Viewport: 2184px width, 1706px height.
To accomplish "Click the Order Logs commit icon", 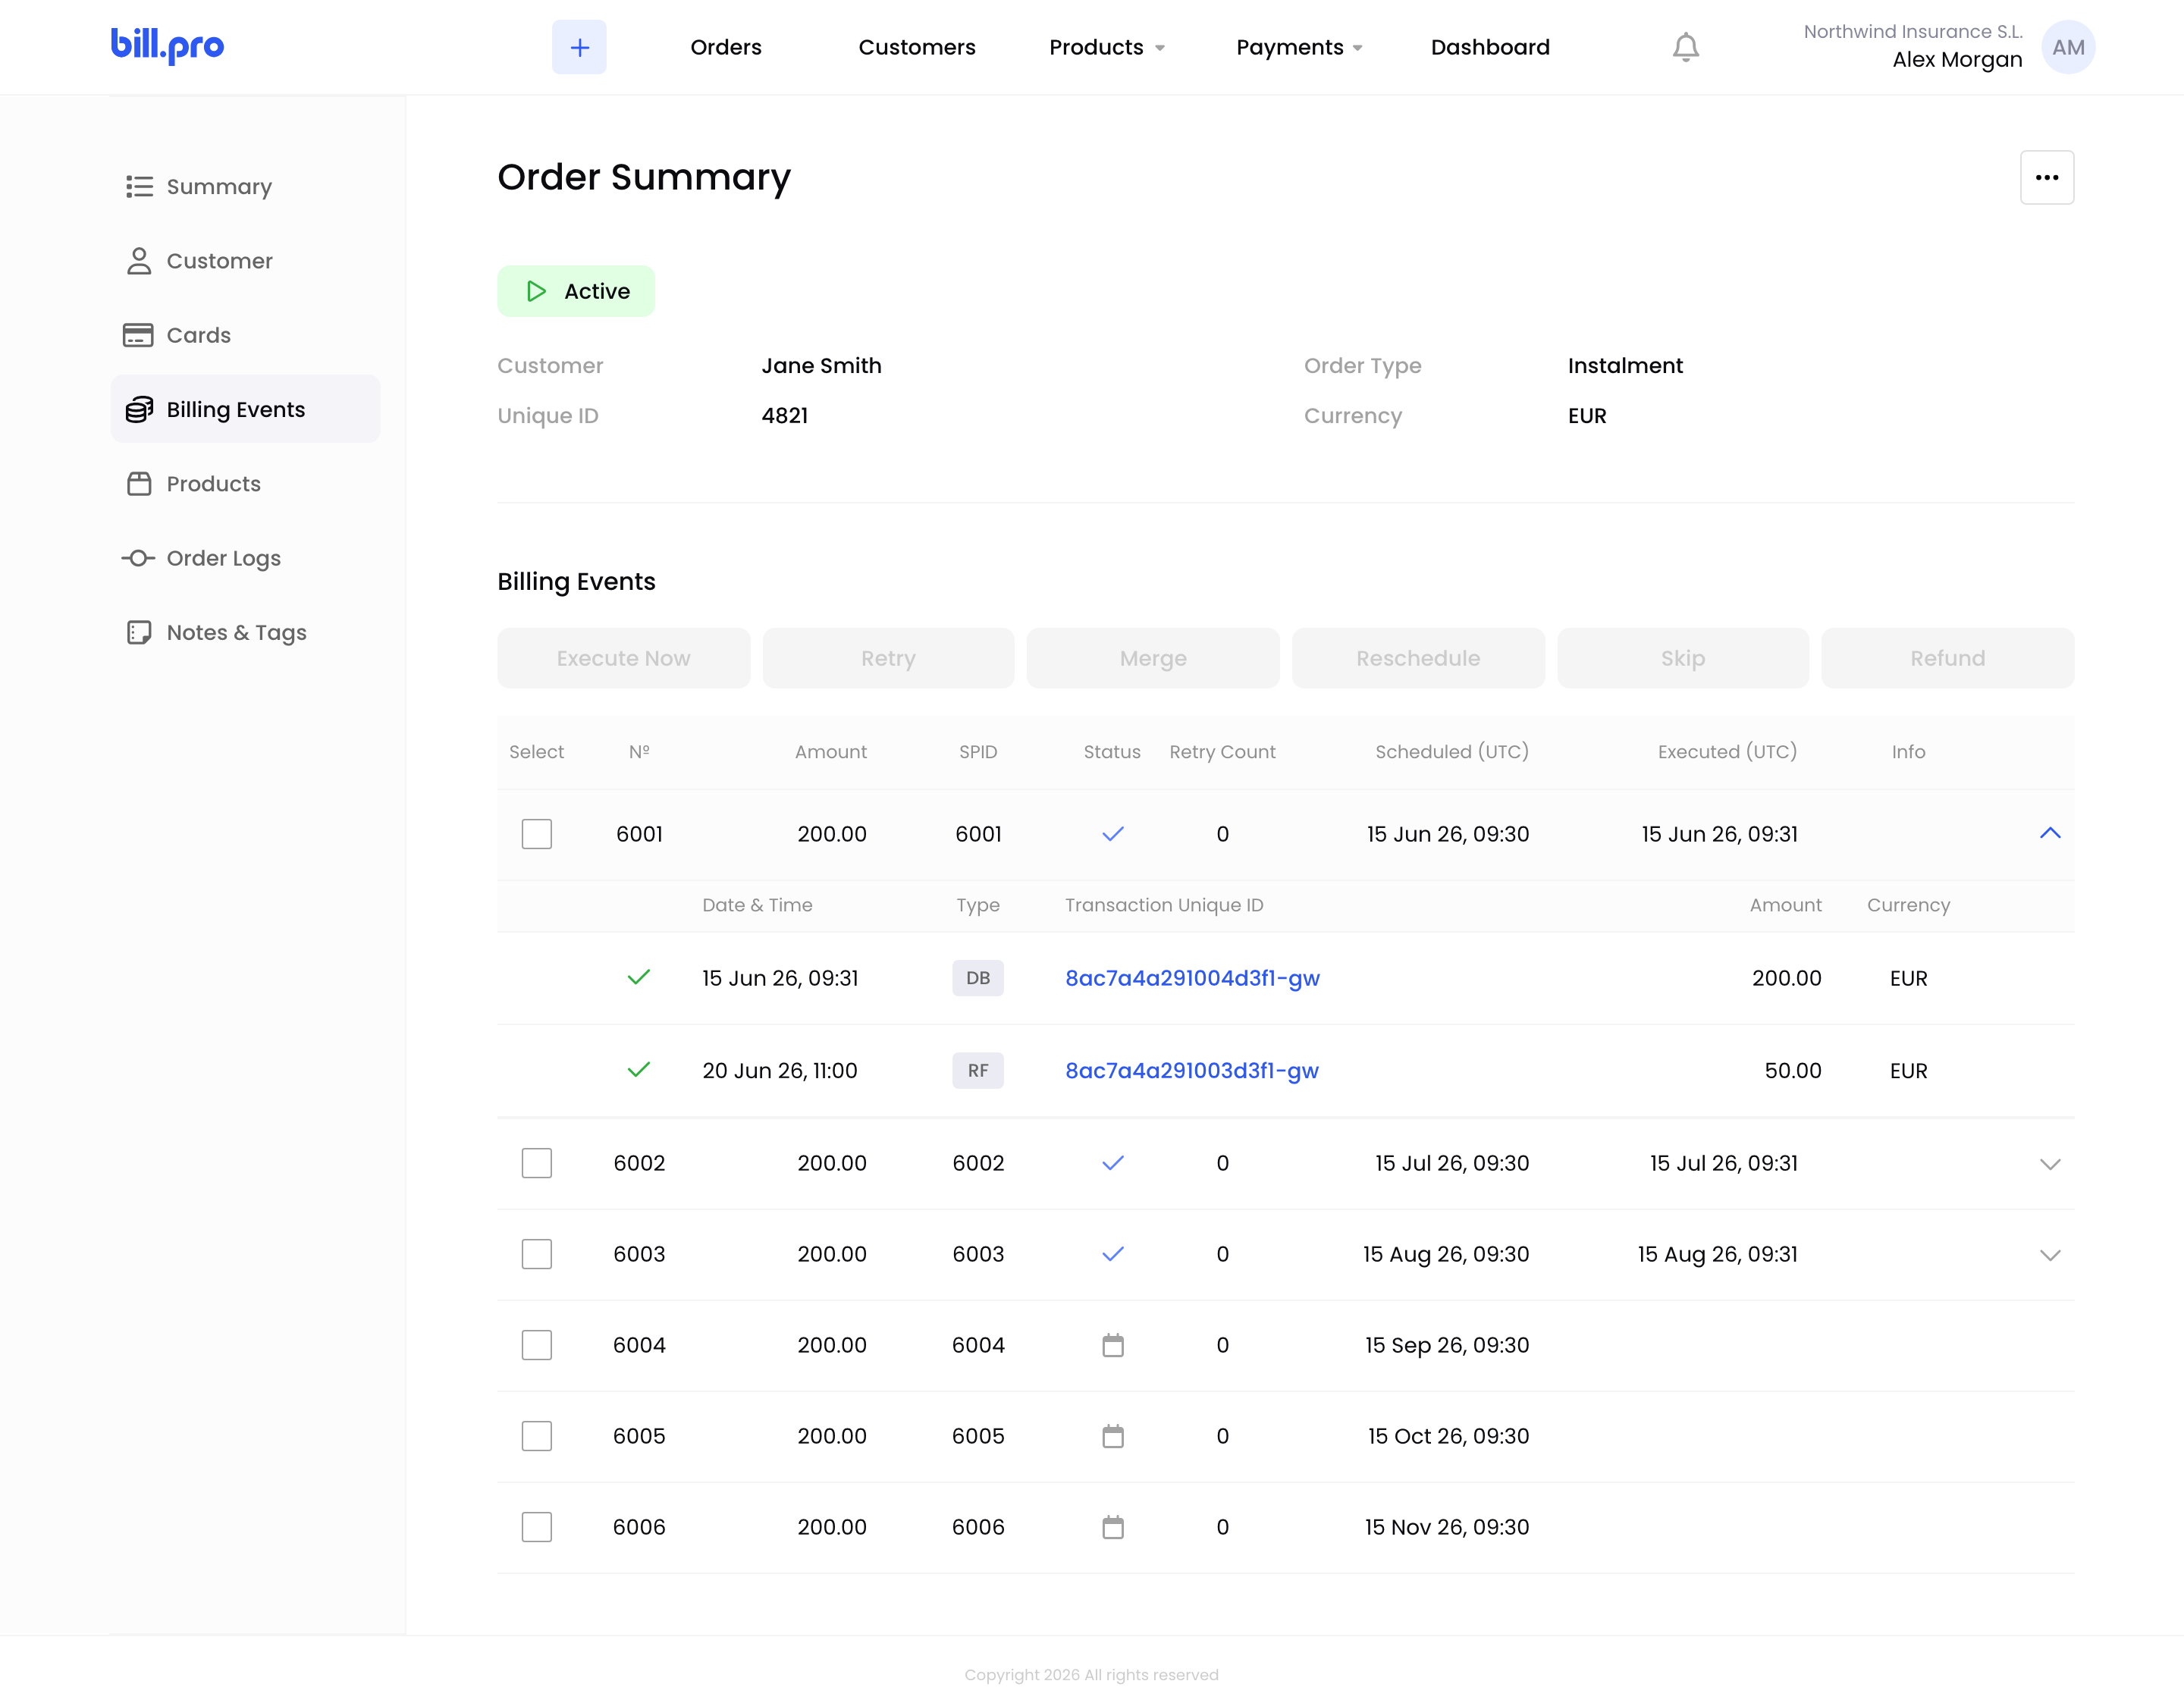I will (138, 558).
